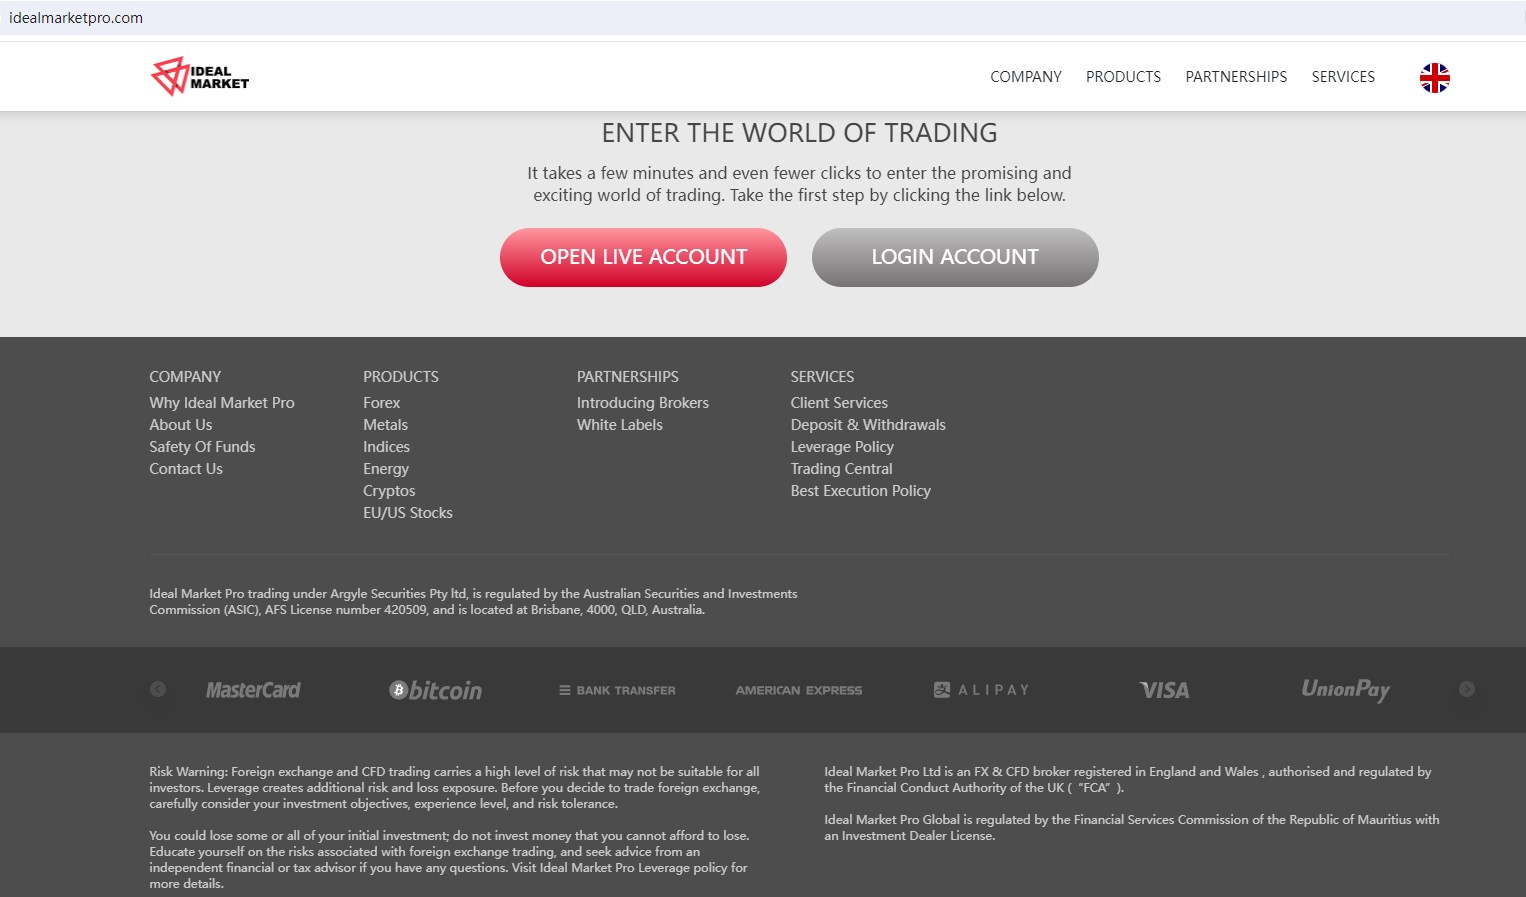Image resolution: width=1526 pixels, height=897 pixels.
Task: Click the footer COMPANY column heading
Action: [x=185, y=377]
